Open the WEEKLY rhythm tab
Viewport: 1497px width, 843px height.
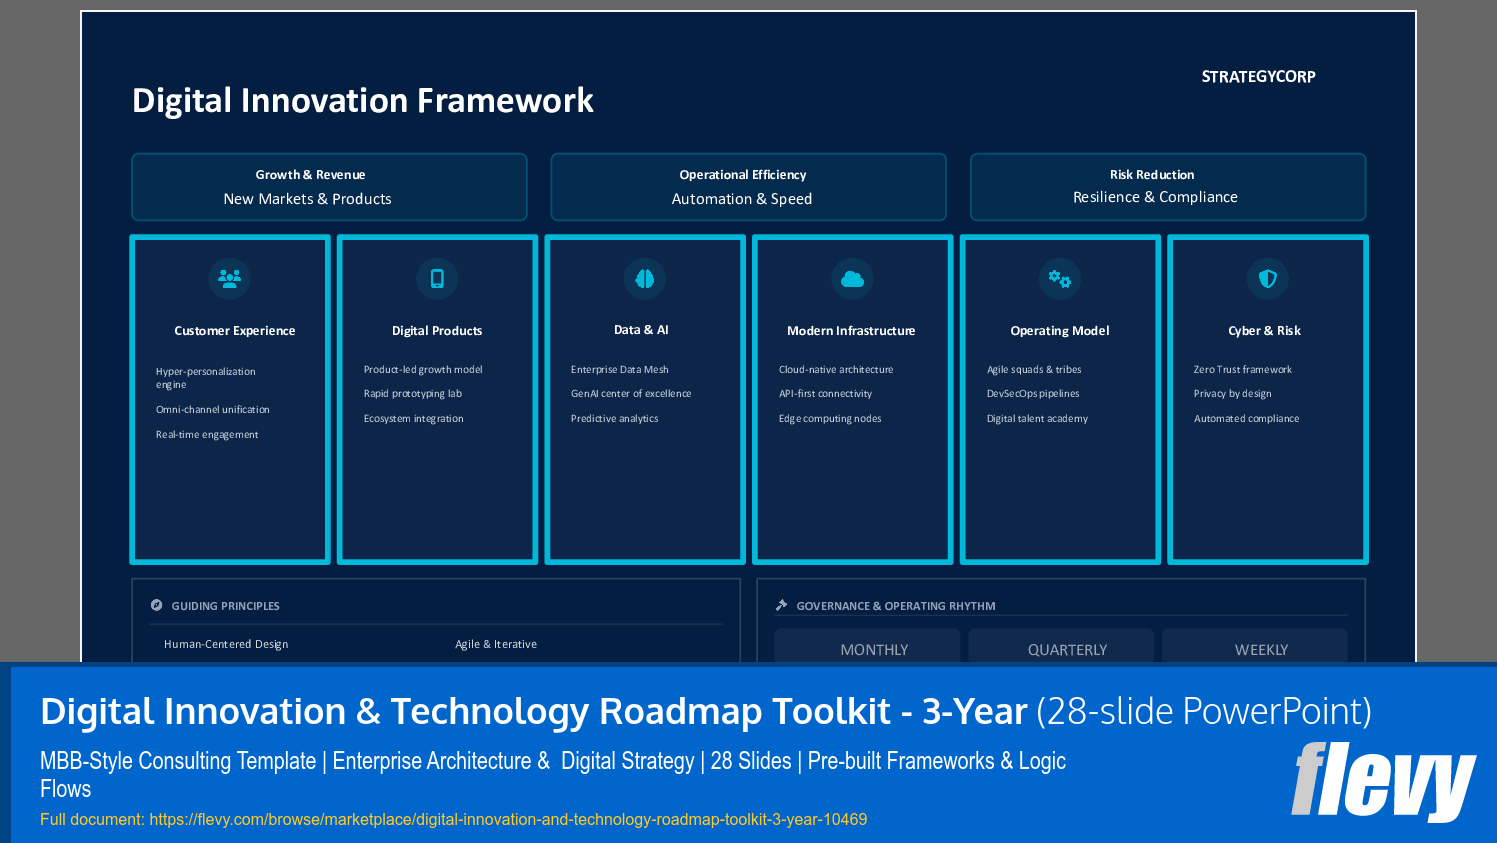coord(1261,649)
